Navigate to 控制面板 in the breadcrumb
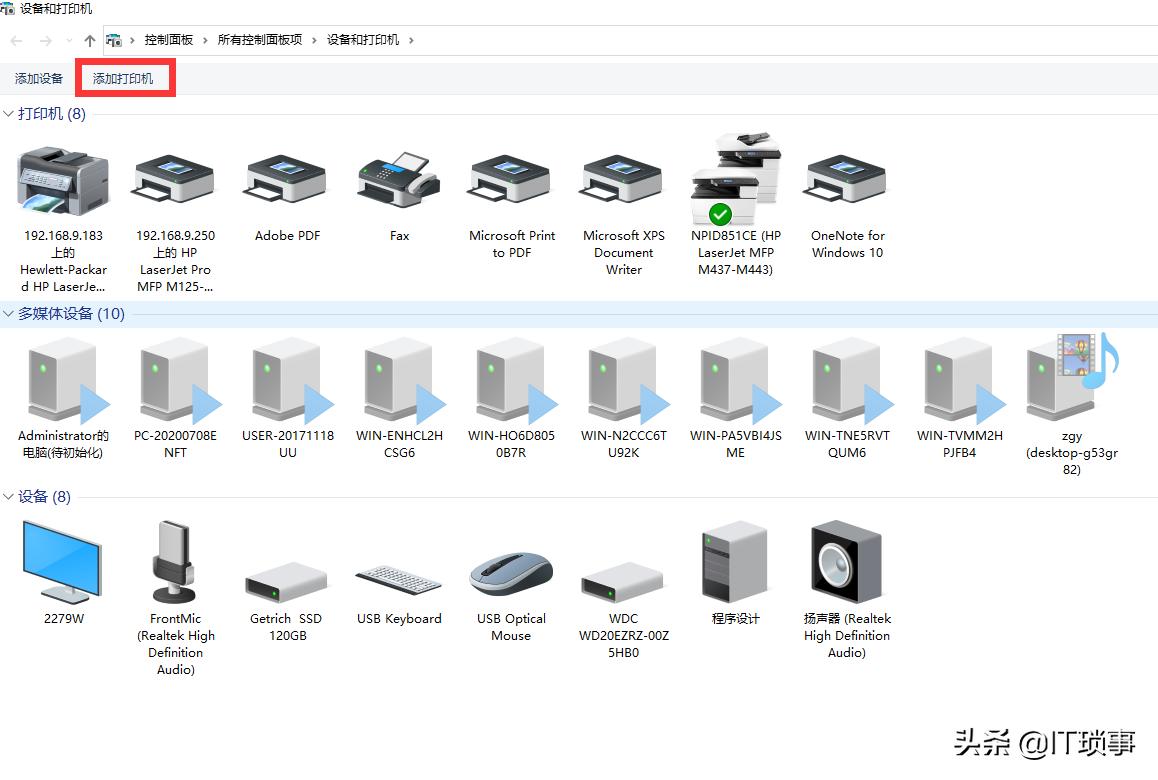The image size is (1158, 780). coord(169,39)
